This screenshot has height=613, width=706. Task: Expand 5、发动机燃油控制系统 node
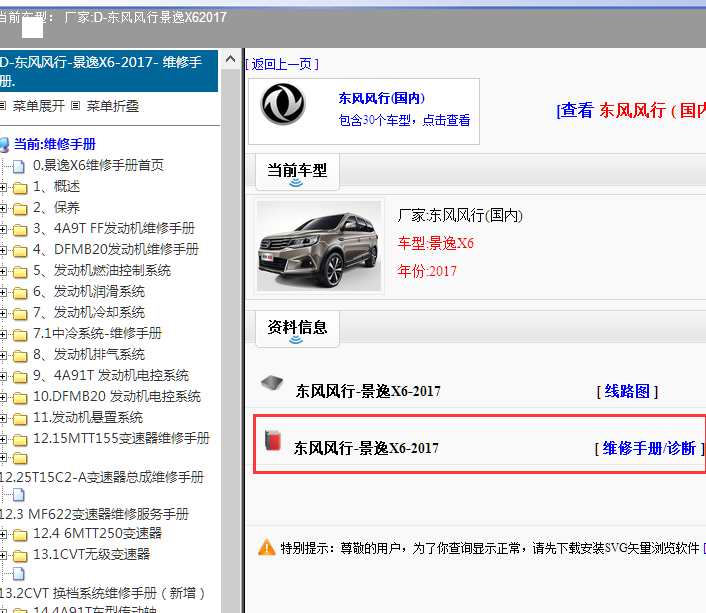[3, 271]
